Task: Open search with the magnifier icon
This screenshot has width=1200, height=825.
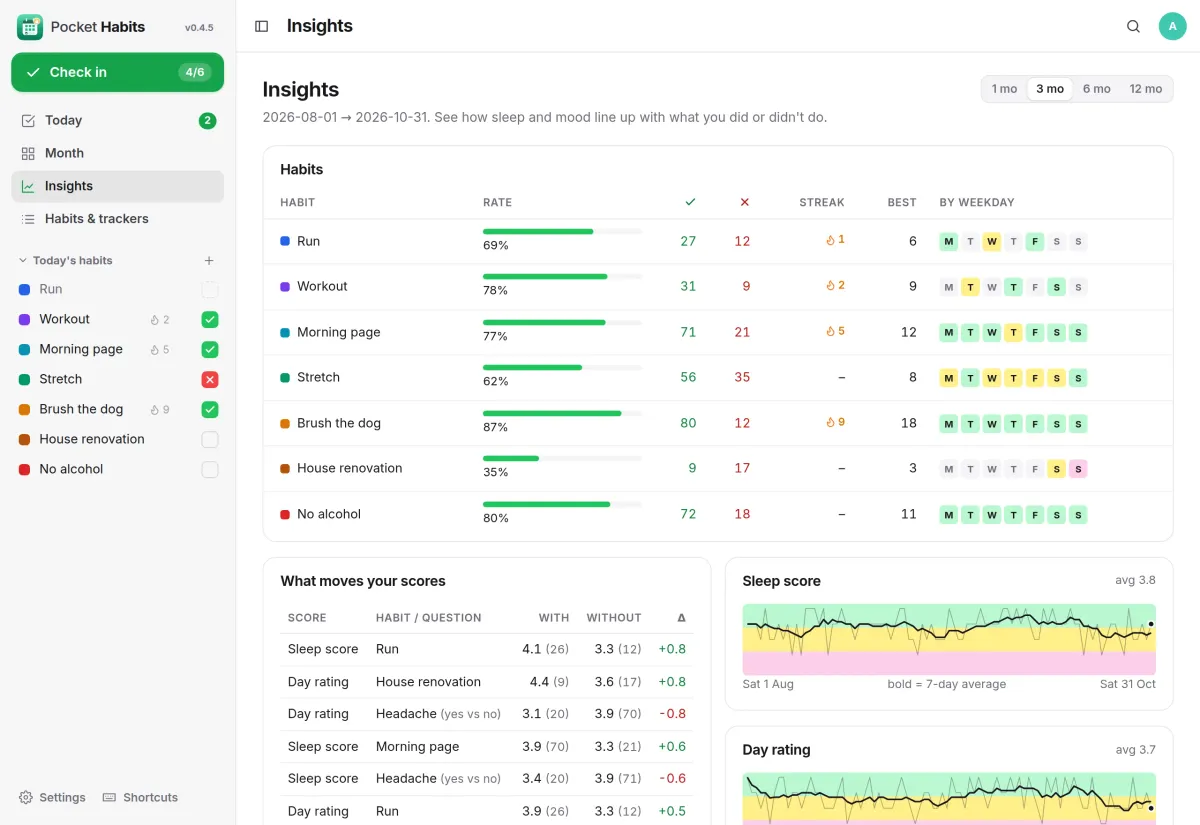Action: (1133, 26)
